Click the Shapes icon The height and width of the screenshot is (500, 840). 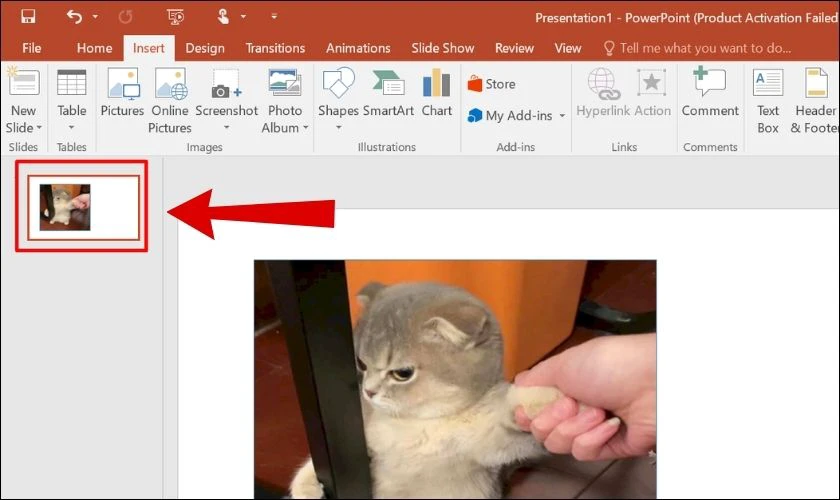pyautogui.click(x=338, y=83)
